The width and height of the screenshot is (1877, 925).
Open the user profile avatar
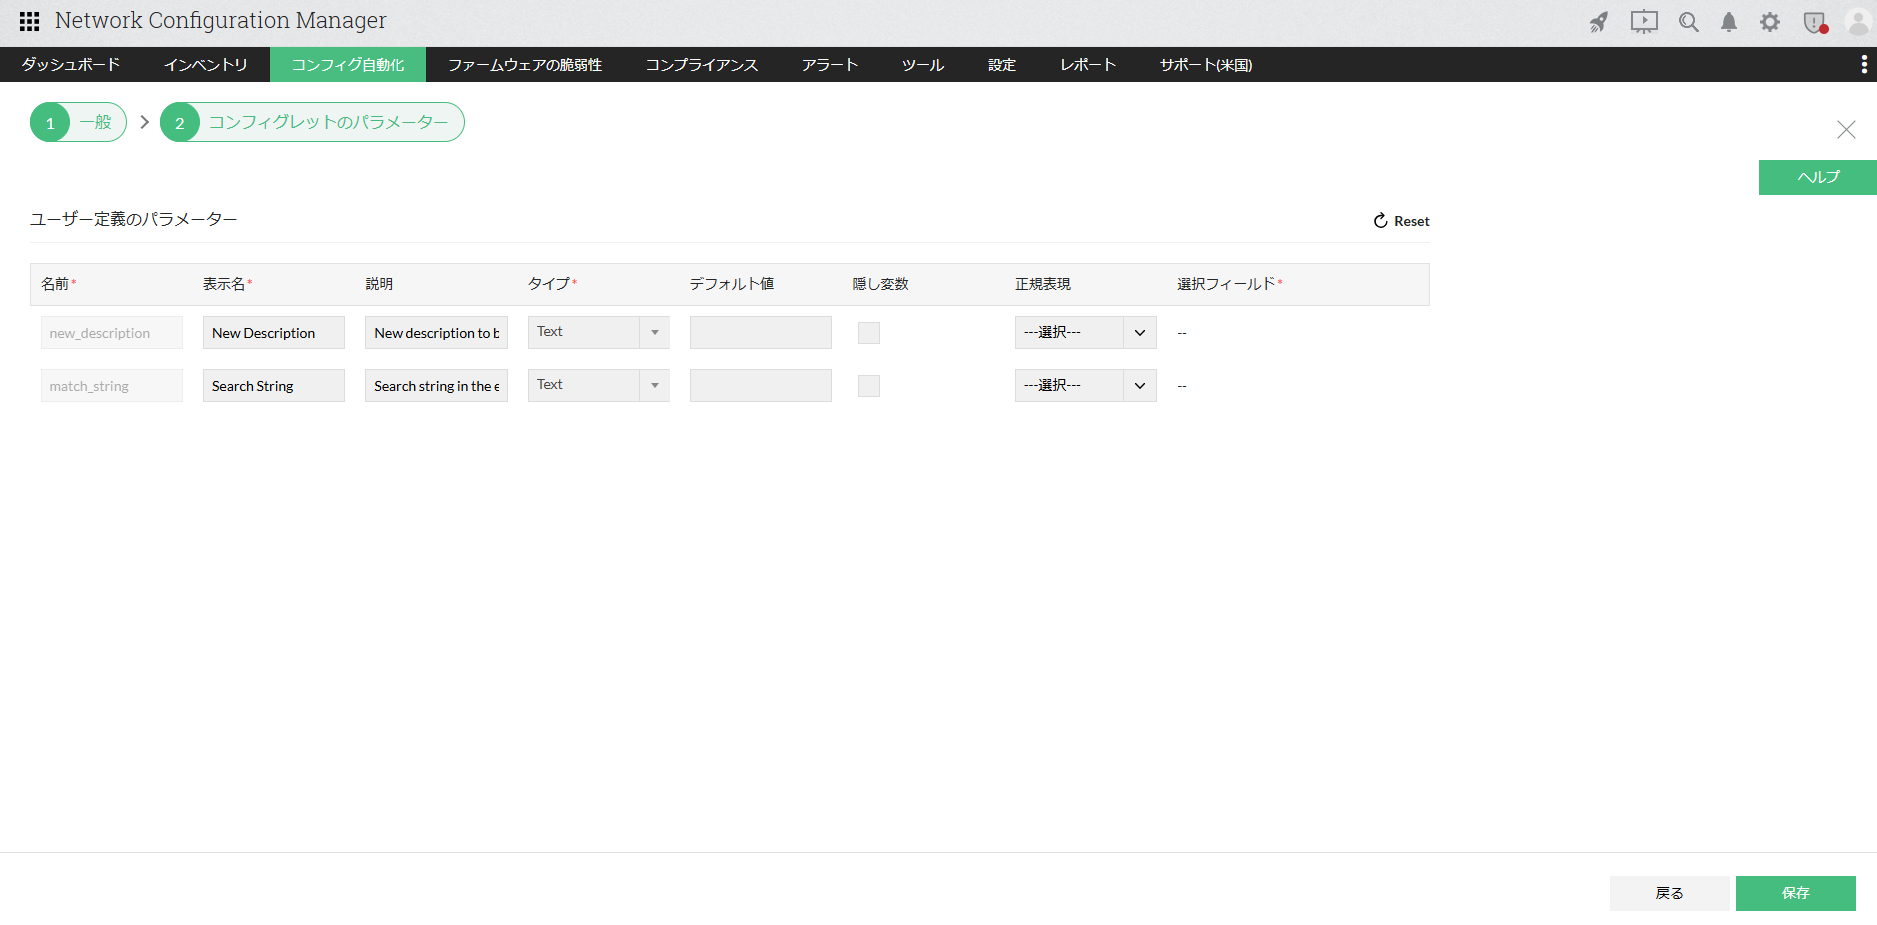(x=1859, y=22)
